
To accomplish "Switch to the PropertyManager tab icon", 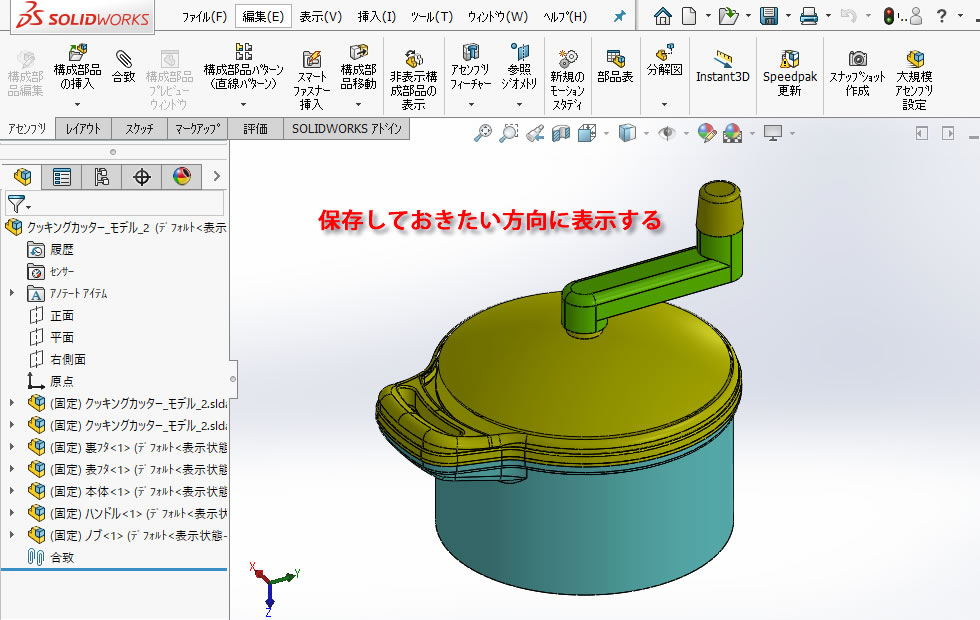I will click(61, 177).
